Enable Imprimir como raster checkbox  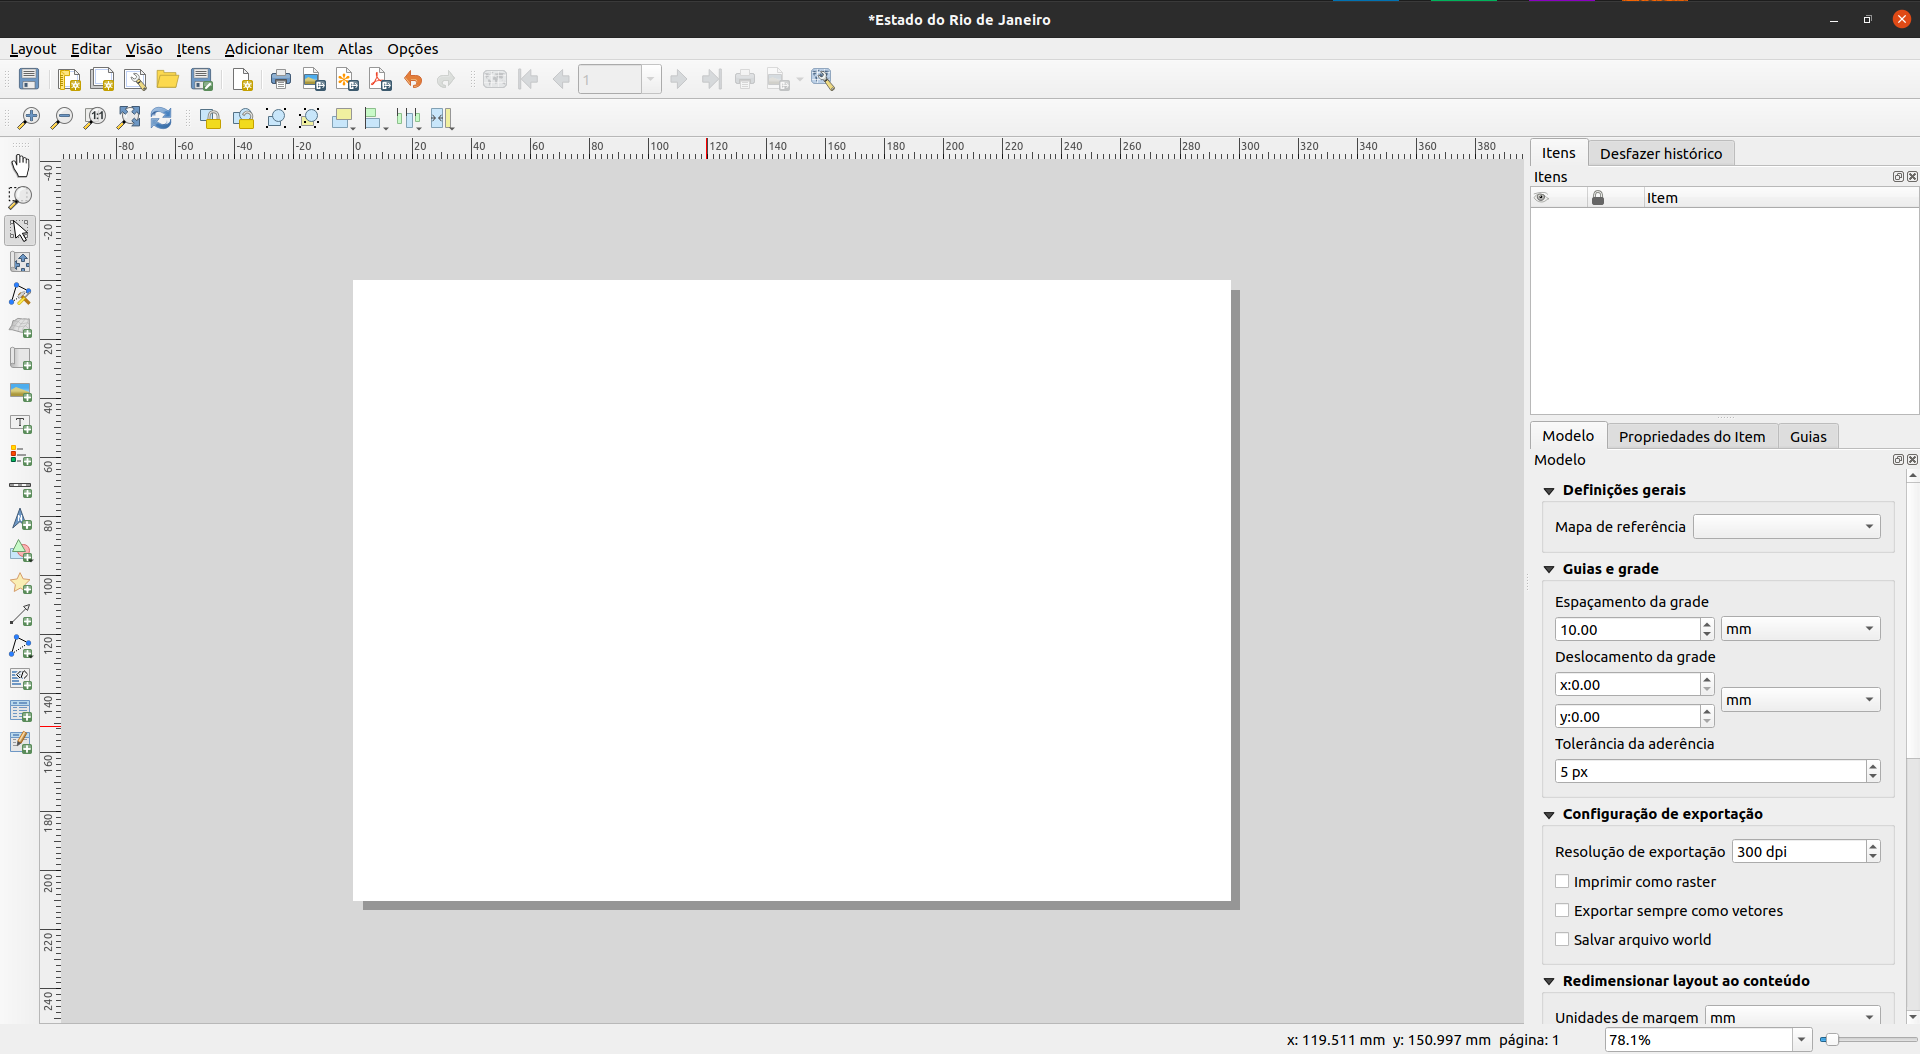click(1562, 881)
